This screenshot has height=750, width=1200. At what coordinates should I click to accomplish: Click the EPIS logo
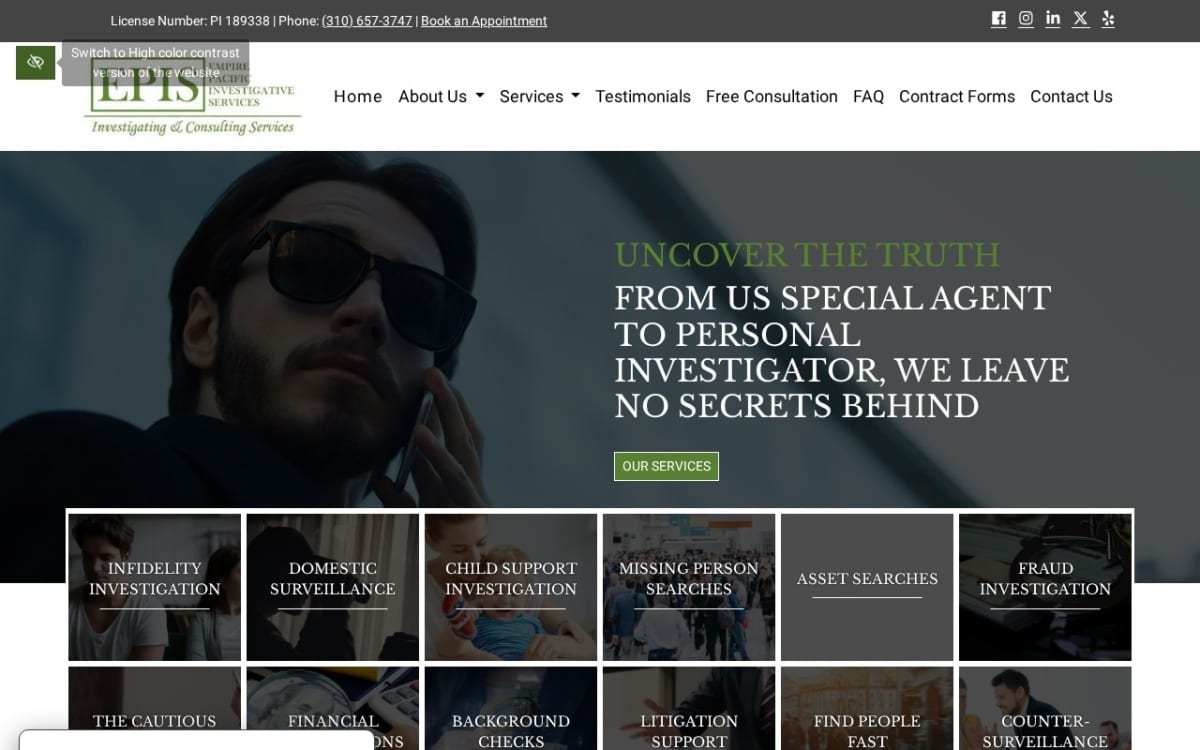192,95
